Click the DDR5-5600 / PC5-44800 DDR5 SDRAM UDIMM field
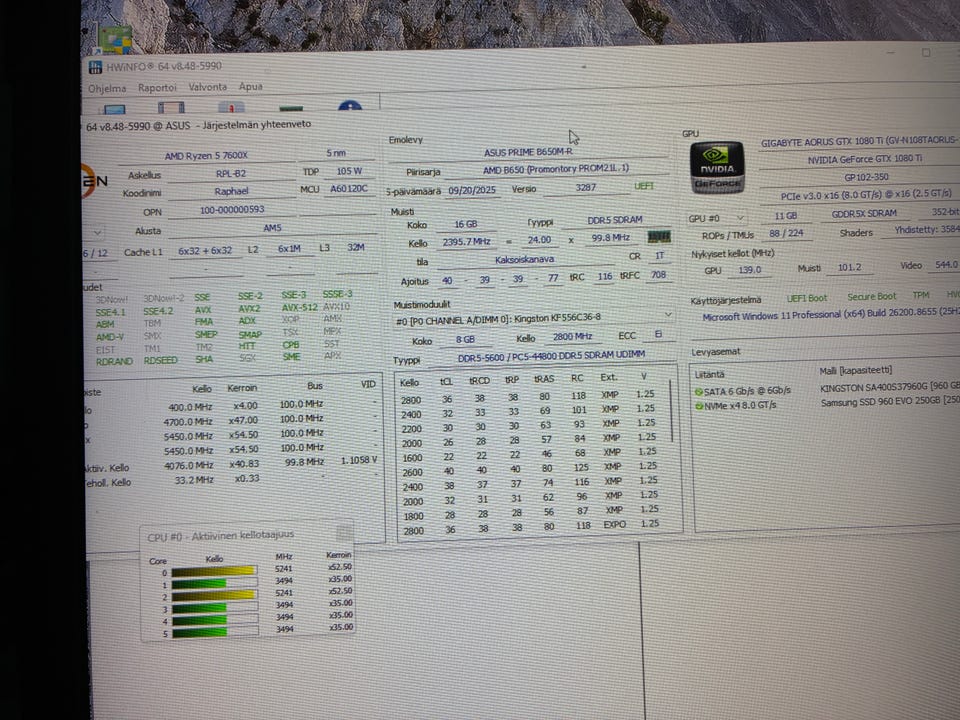The image size is (960, 720). (x=551, y=356)
